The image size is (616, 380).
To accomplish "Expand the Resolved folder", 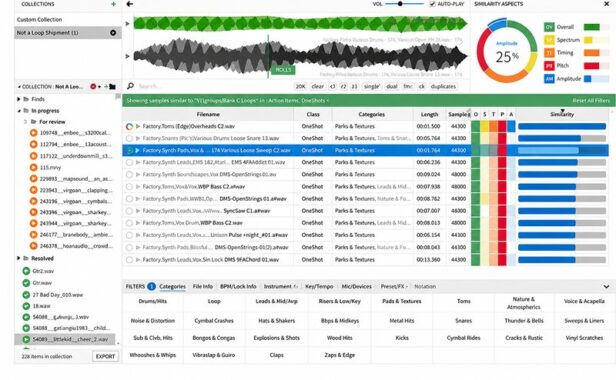I will pos(18,258).
